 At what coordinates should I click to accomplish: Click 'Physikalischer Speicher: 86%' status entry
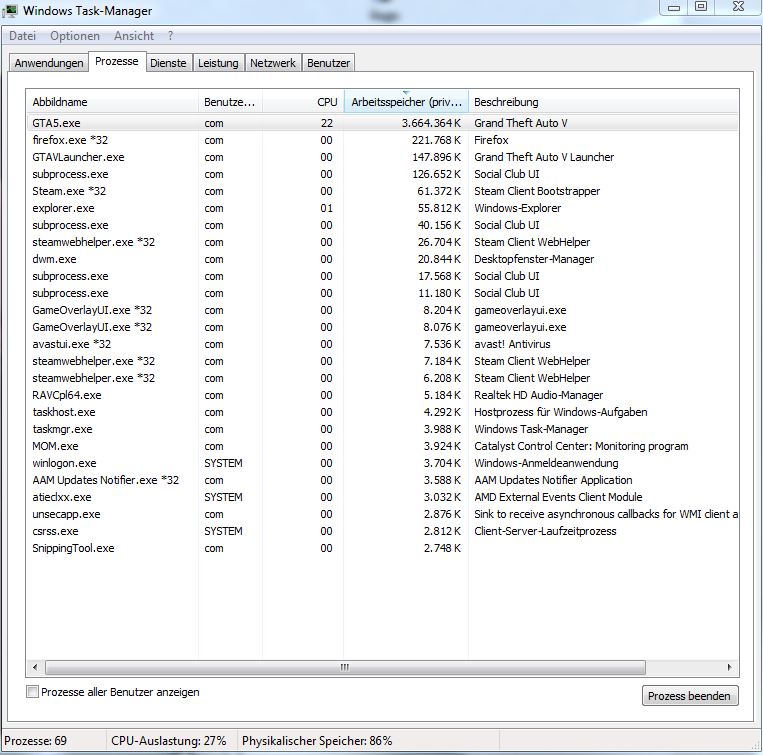[317, 741]
